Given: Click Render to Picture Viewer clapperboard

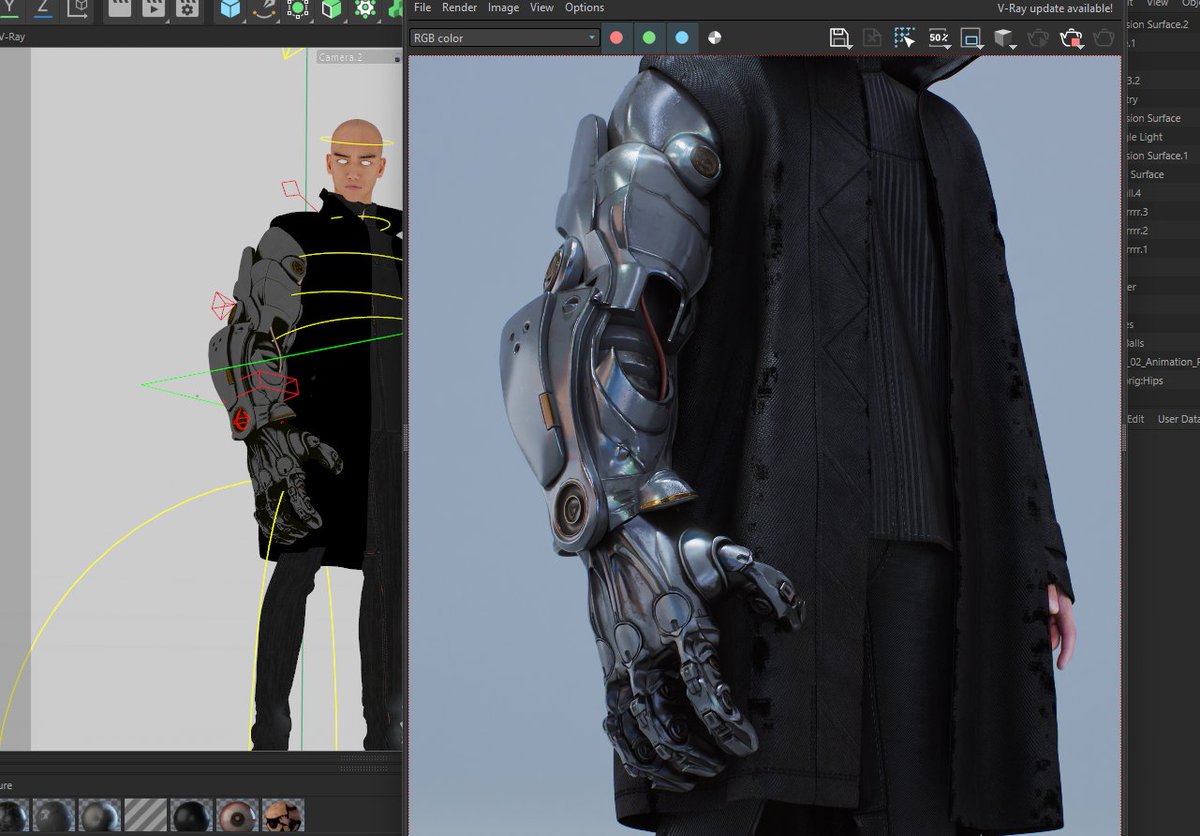Looking at the screenshot, I should [x=153, y=8].
